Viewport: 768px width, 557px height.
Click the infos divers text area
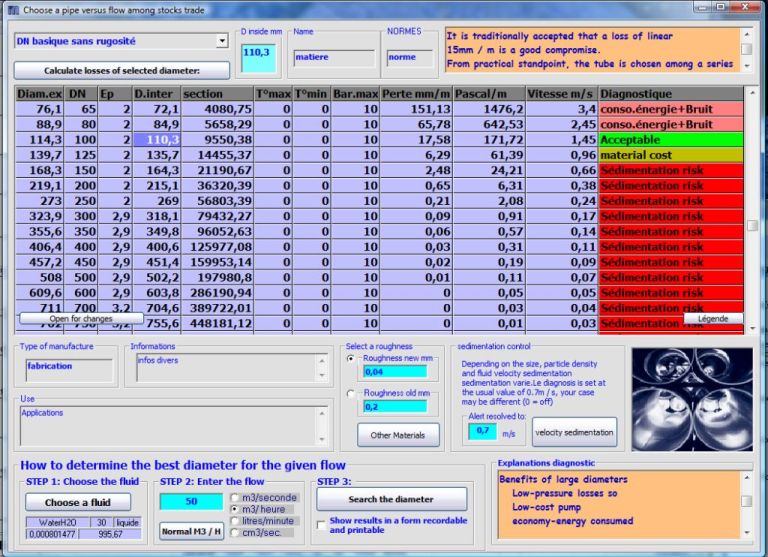[x=227, y=367]
